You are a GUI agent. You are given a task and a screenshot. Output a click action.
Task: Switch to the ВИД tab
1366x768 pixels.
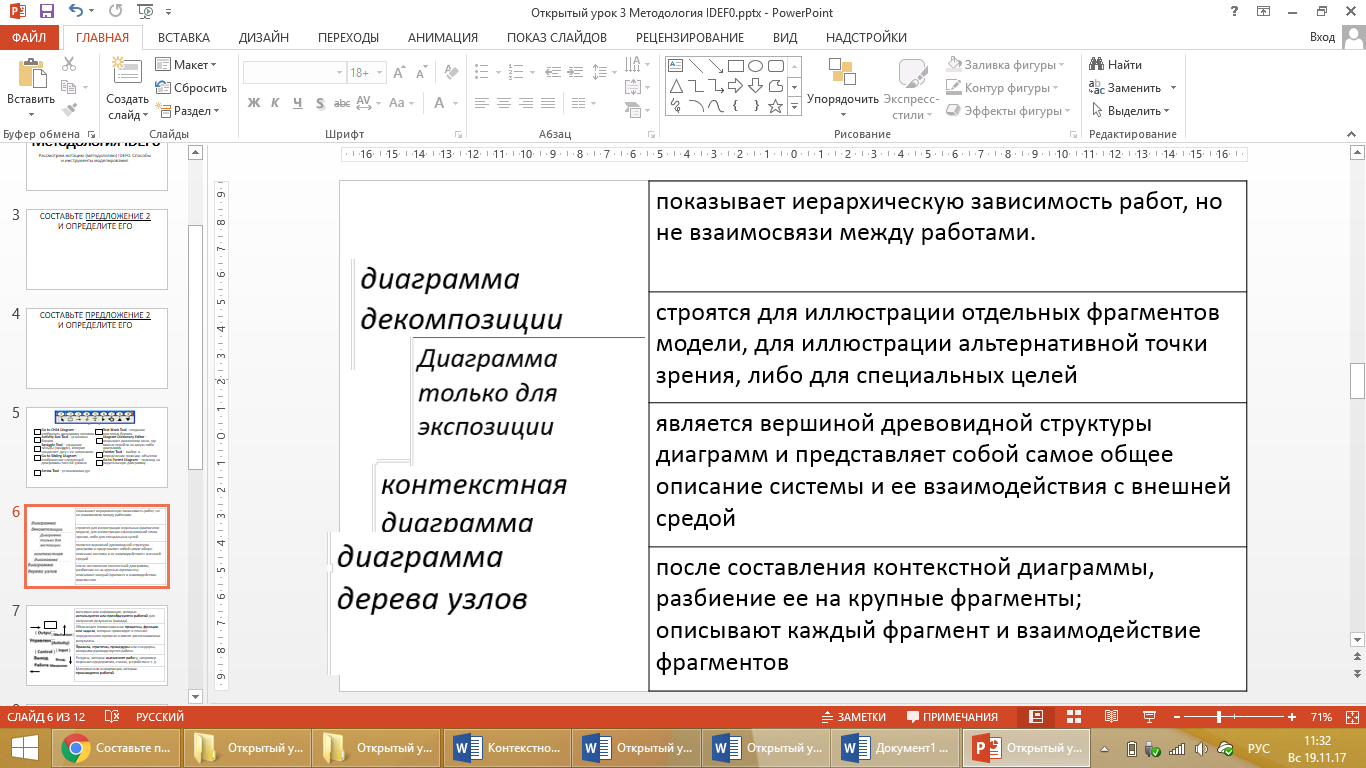coord(785,38)
